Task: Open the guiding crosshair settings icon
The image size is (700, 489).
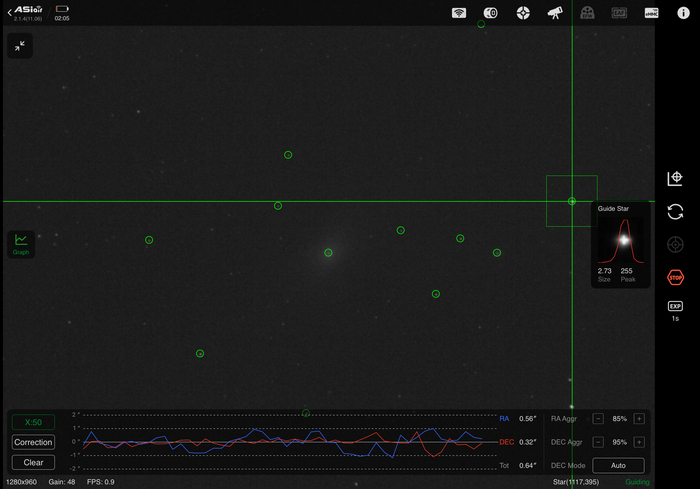Action: (x=522, y=13)
